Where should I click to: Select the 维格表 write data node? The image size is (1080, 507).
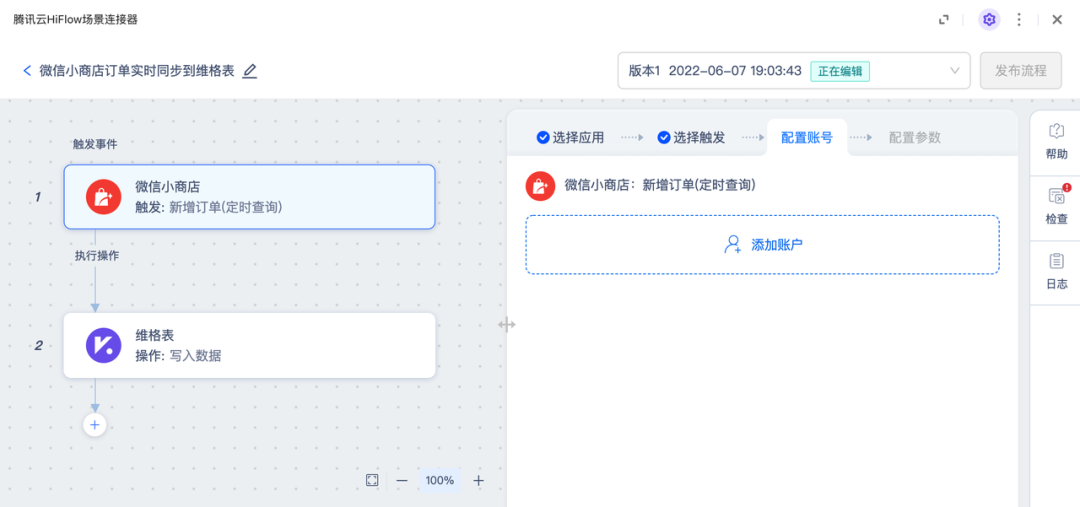coord(249,345)
